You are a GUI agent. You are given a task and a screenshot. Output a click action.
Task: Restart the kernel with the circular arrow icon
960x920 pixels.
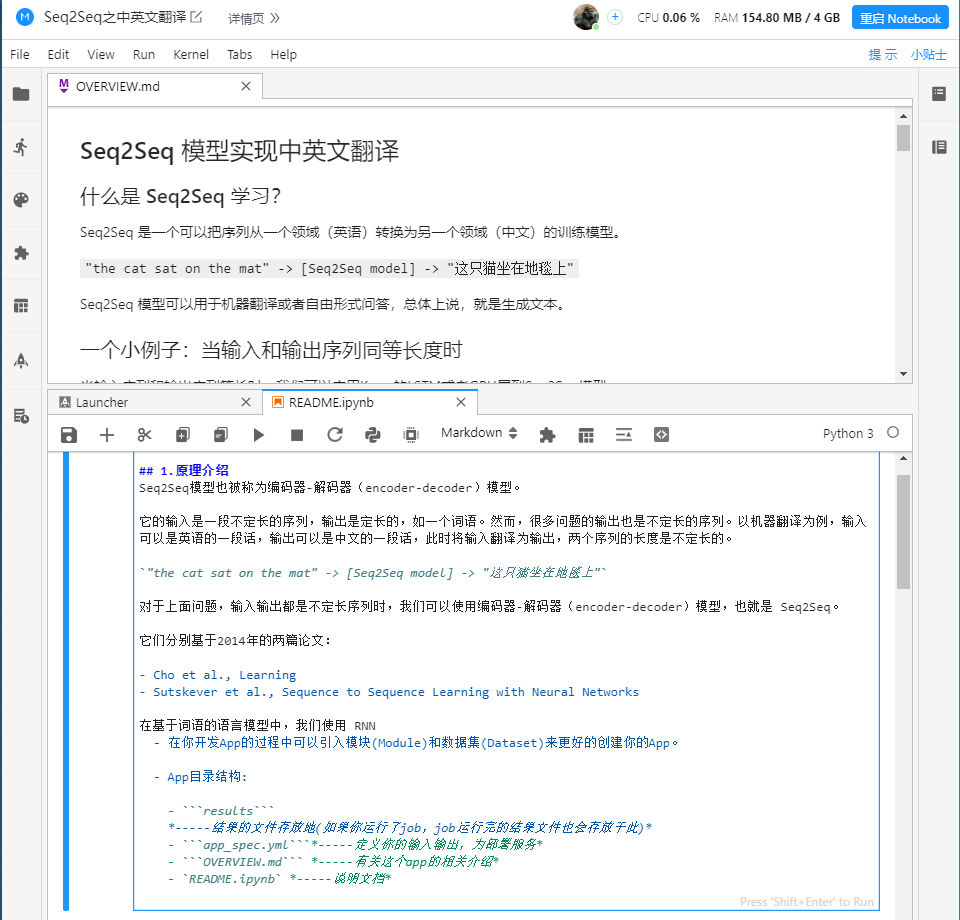[336, 434]
